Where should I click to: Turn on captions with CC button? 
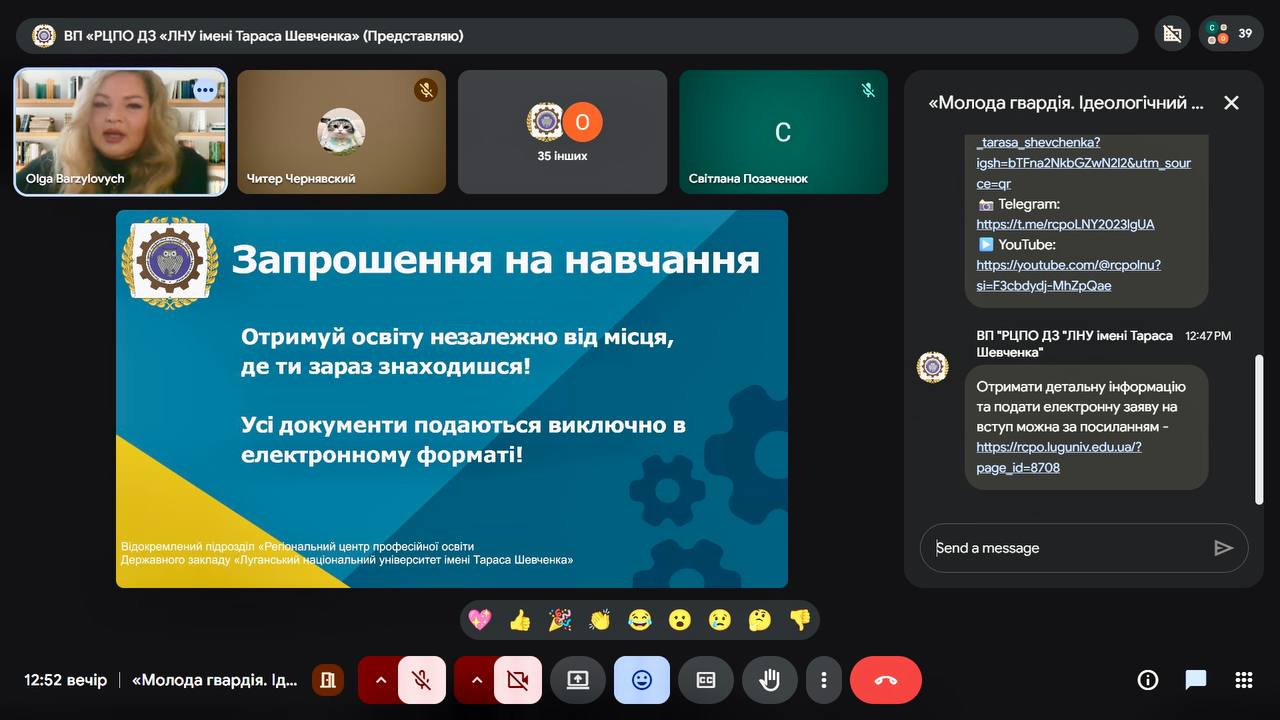point(706,680)
